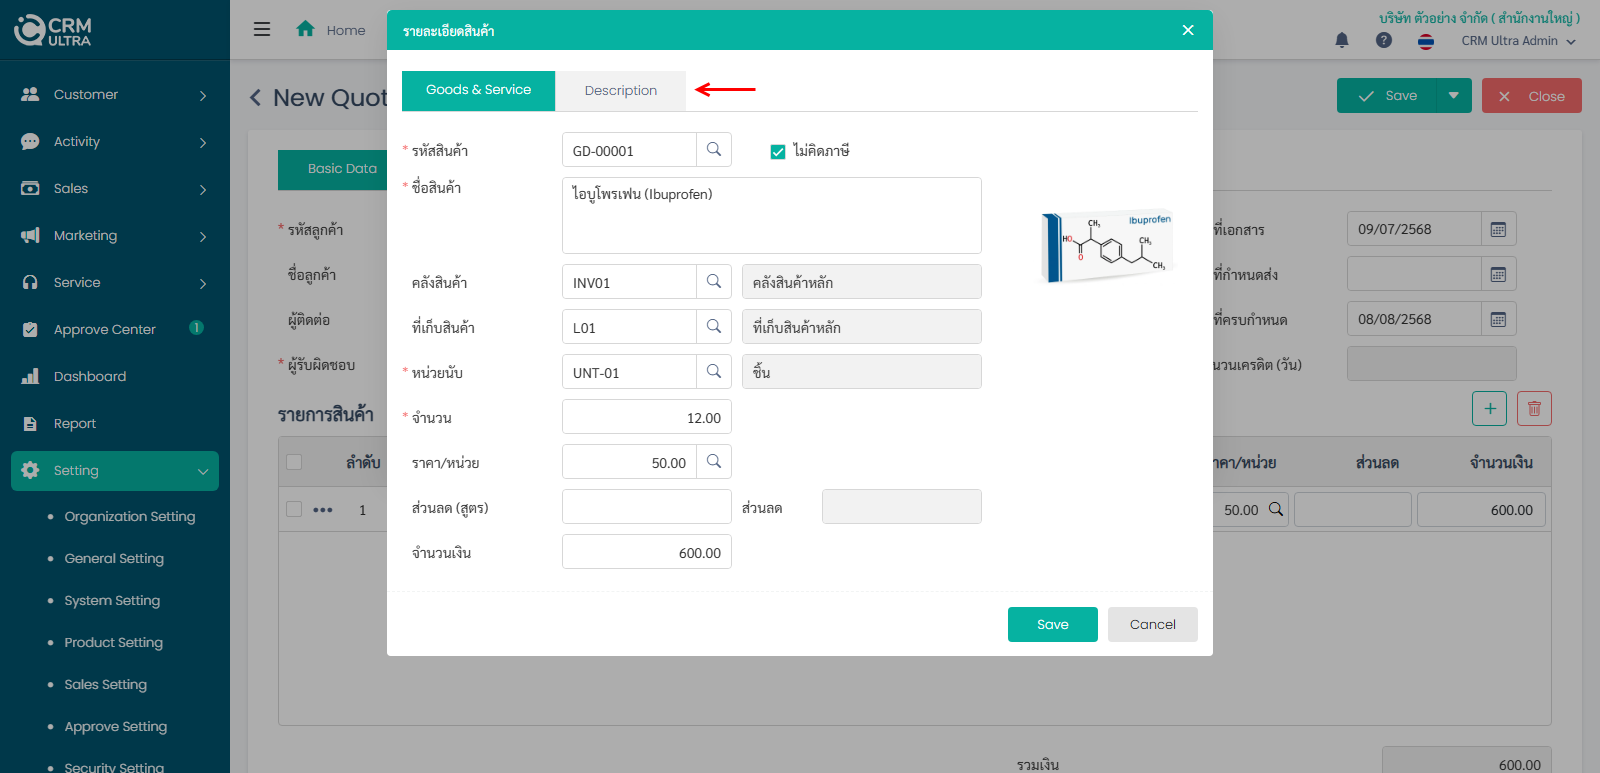Image resolution: width=1600 pixels, height=773 pixels.
Task: Click Cancel in the product dialog
Action: [1152, 624]
